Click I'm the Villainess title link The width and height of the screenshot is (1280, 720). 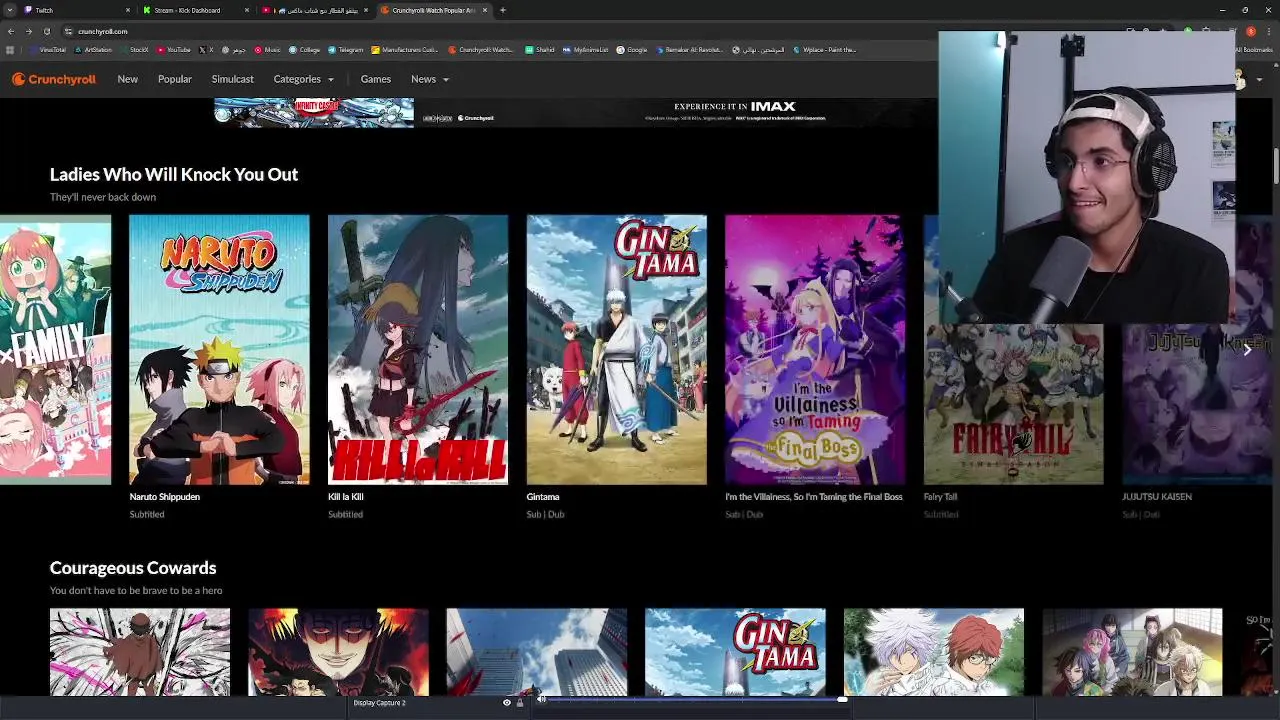[814, 497]
